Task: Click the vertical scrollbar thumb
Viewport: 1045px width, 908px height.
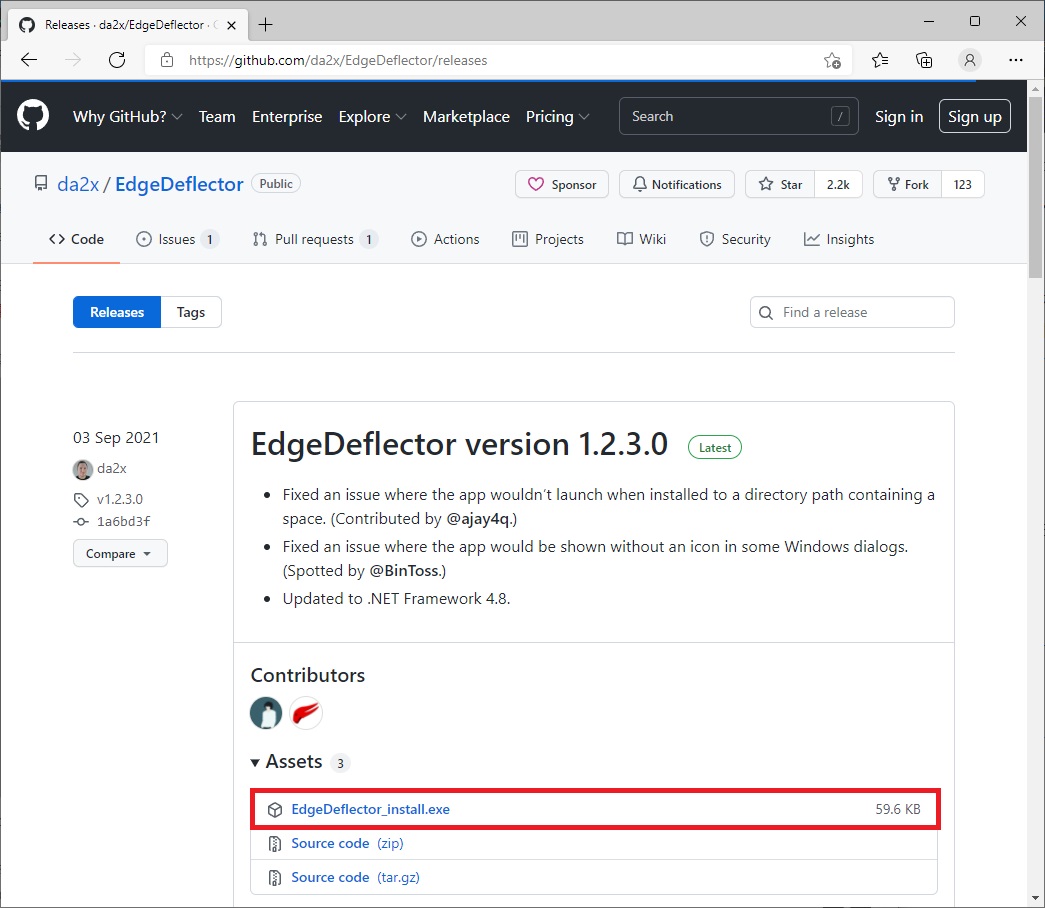Action: (x=1035, y=187)
